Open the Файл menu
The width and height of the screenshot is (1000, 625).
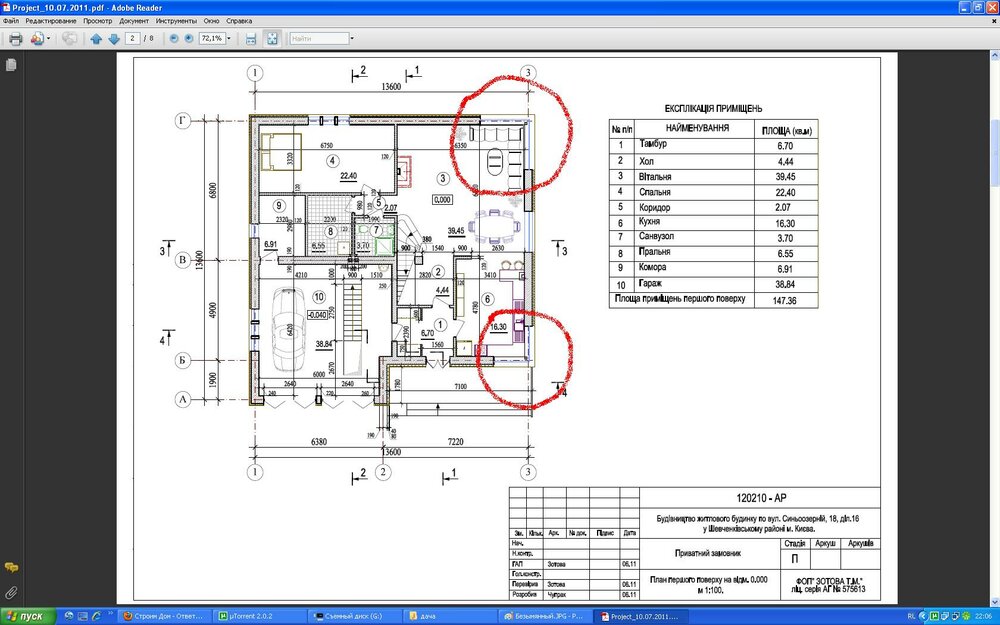pos(11,21)
